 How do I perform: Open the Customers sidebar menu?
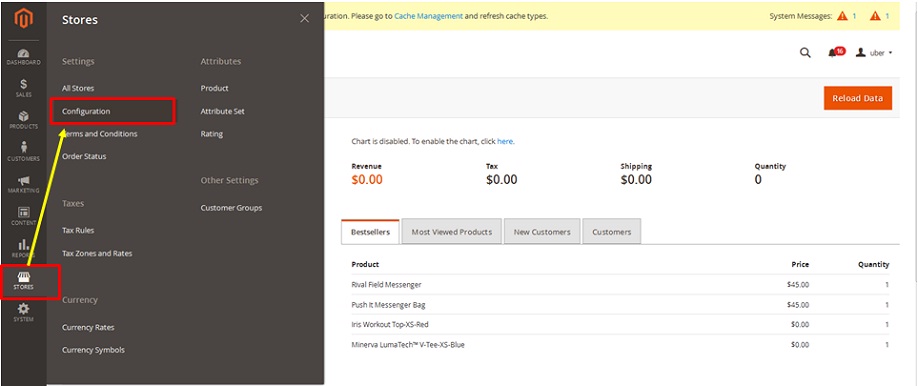(x=23, y=152)
